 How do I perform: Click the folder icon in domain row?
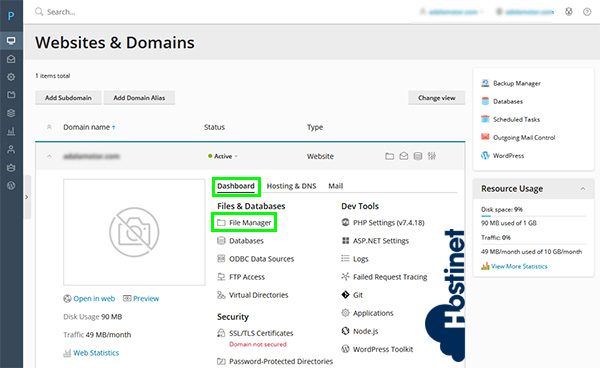(390, 156)
